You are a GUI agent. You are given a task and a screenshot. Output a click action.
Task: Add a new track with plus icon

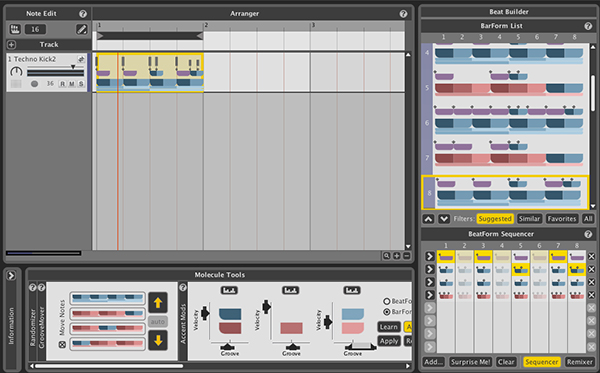click(x=11, y=44)
